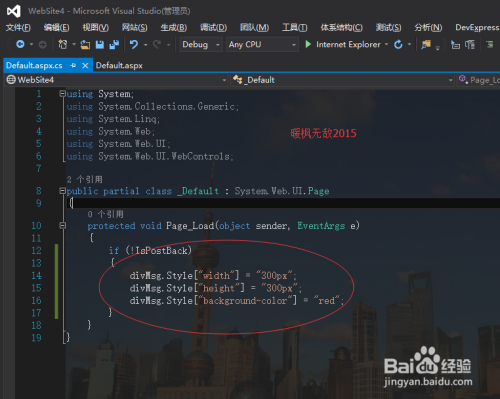Open the 工具(T) menu
Screen dimensions: 500x399
click(294, 28)
